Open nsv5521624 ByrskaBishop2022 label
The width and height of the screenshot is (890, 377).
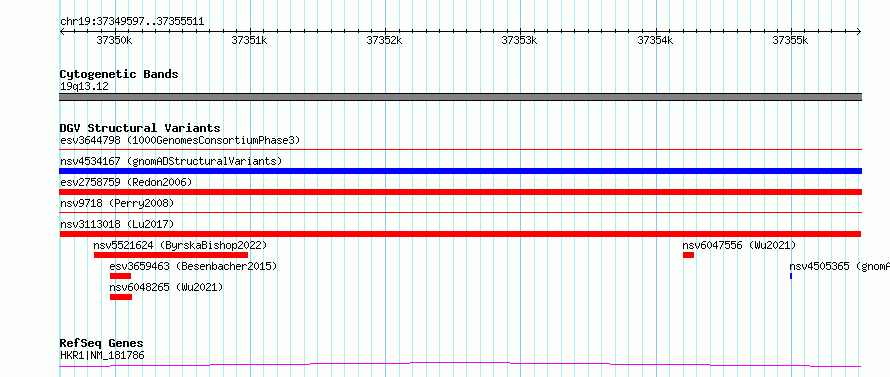click(180, 245)
